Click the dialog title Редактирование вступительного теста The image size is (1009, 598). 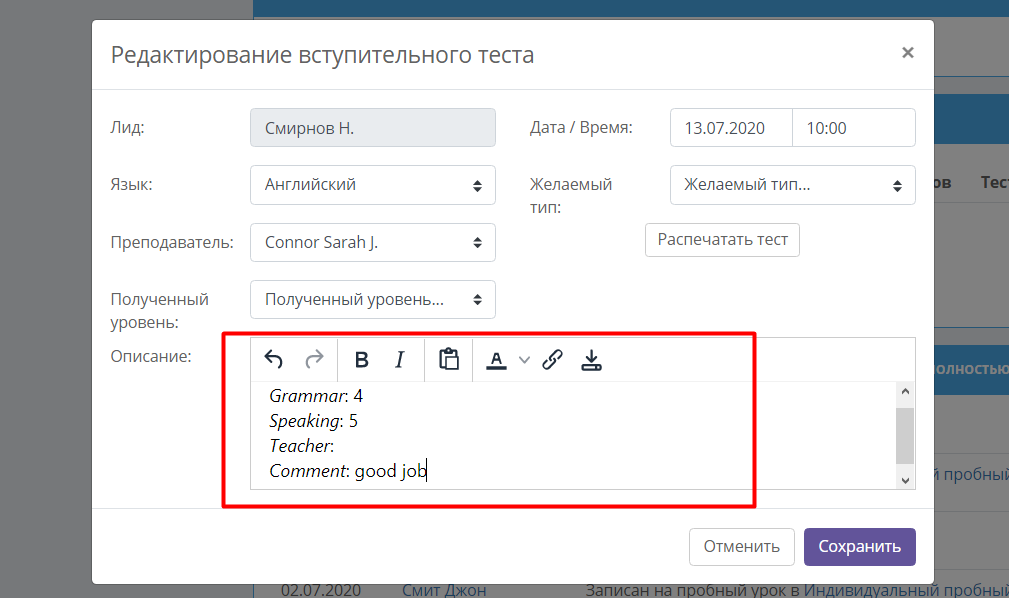click(322, 55)
